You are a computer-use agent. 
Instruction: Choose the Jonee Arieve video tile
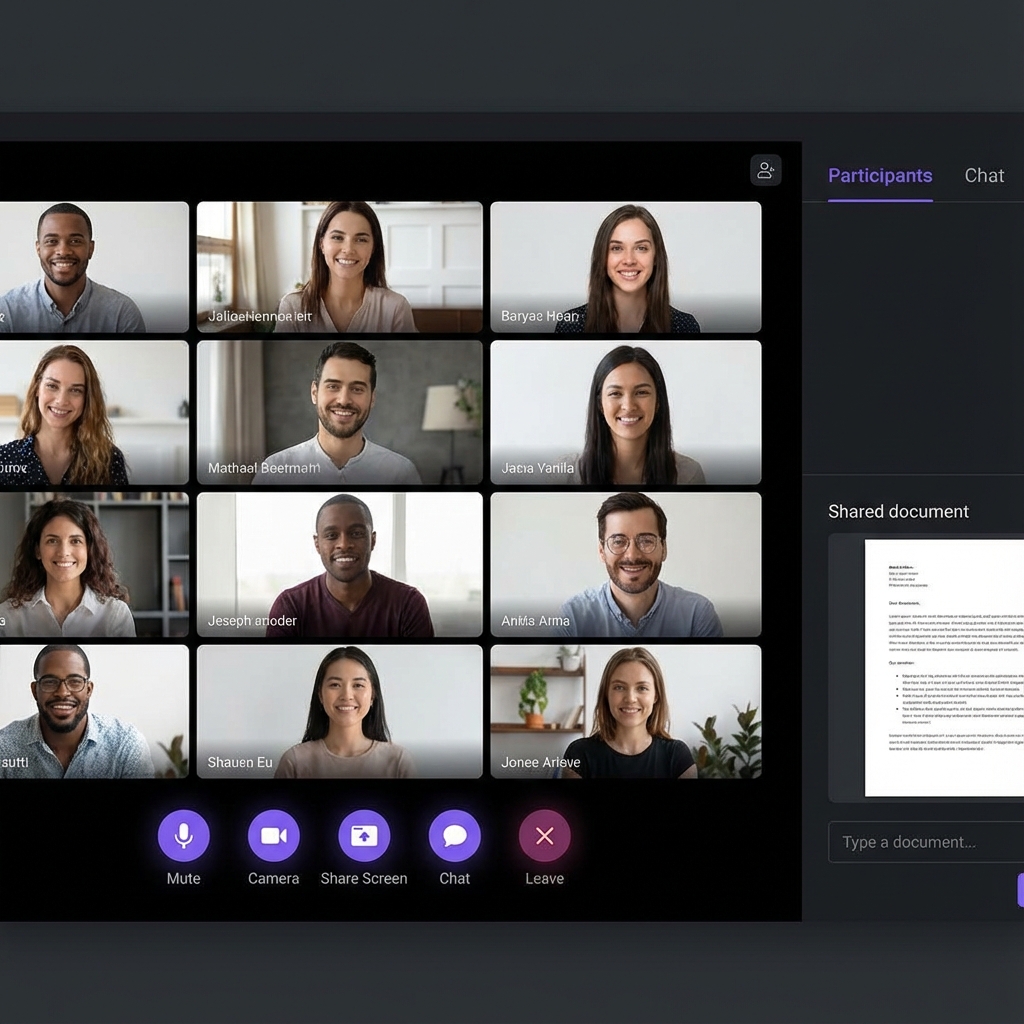coord(626,711)
